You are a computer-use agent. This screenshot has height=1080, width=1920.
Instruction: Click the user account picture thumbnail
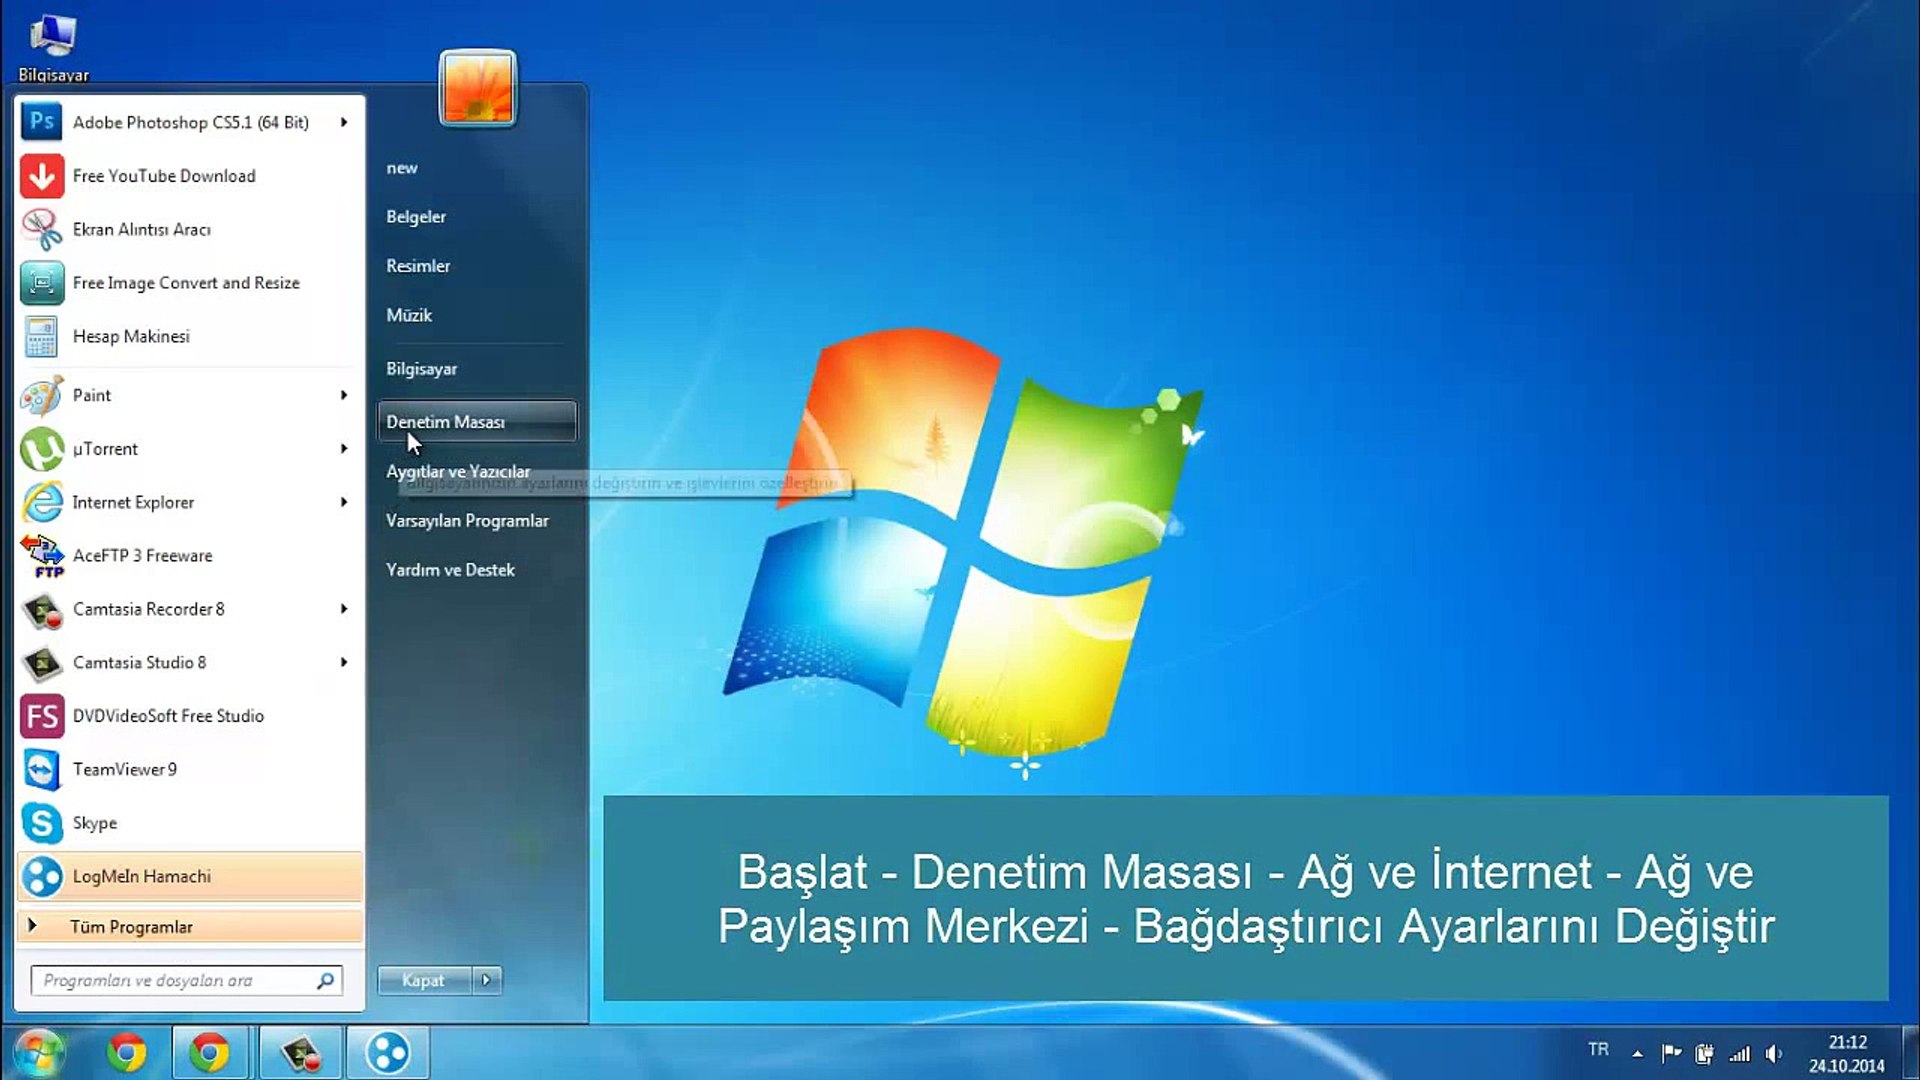click(477, 88)
